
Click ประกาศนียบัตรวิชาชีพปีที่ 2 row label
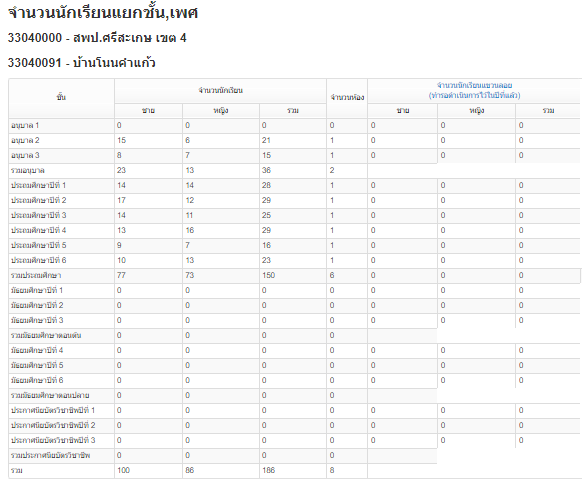53,425
